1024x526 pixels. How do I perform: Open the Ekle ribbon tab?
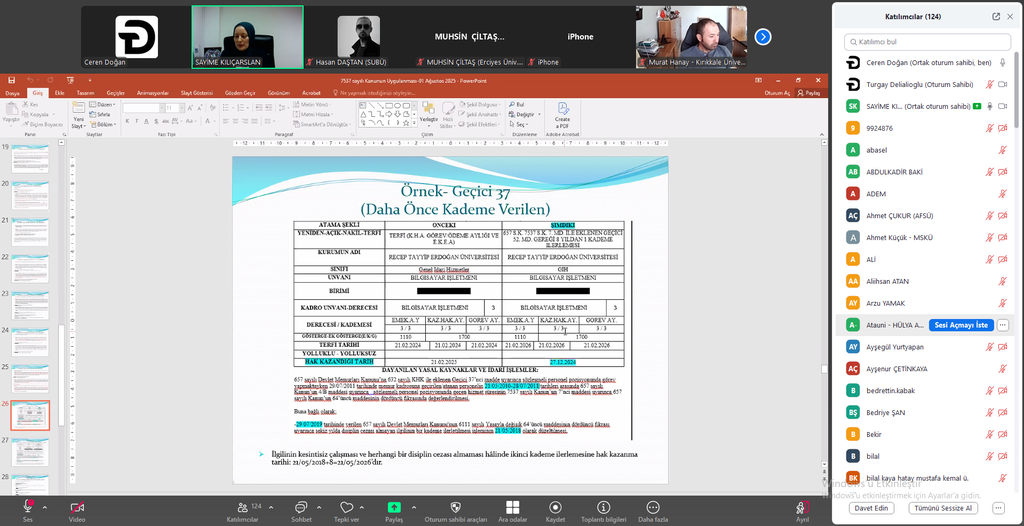59,93
